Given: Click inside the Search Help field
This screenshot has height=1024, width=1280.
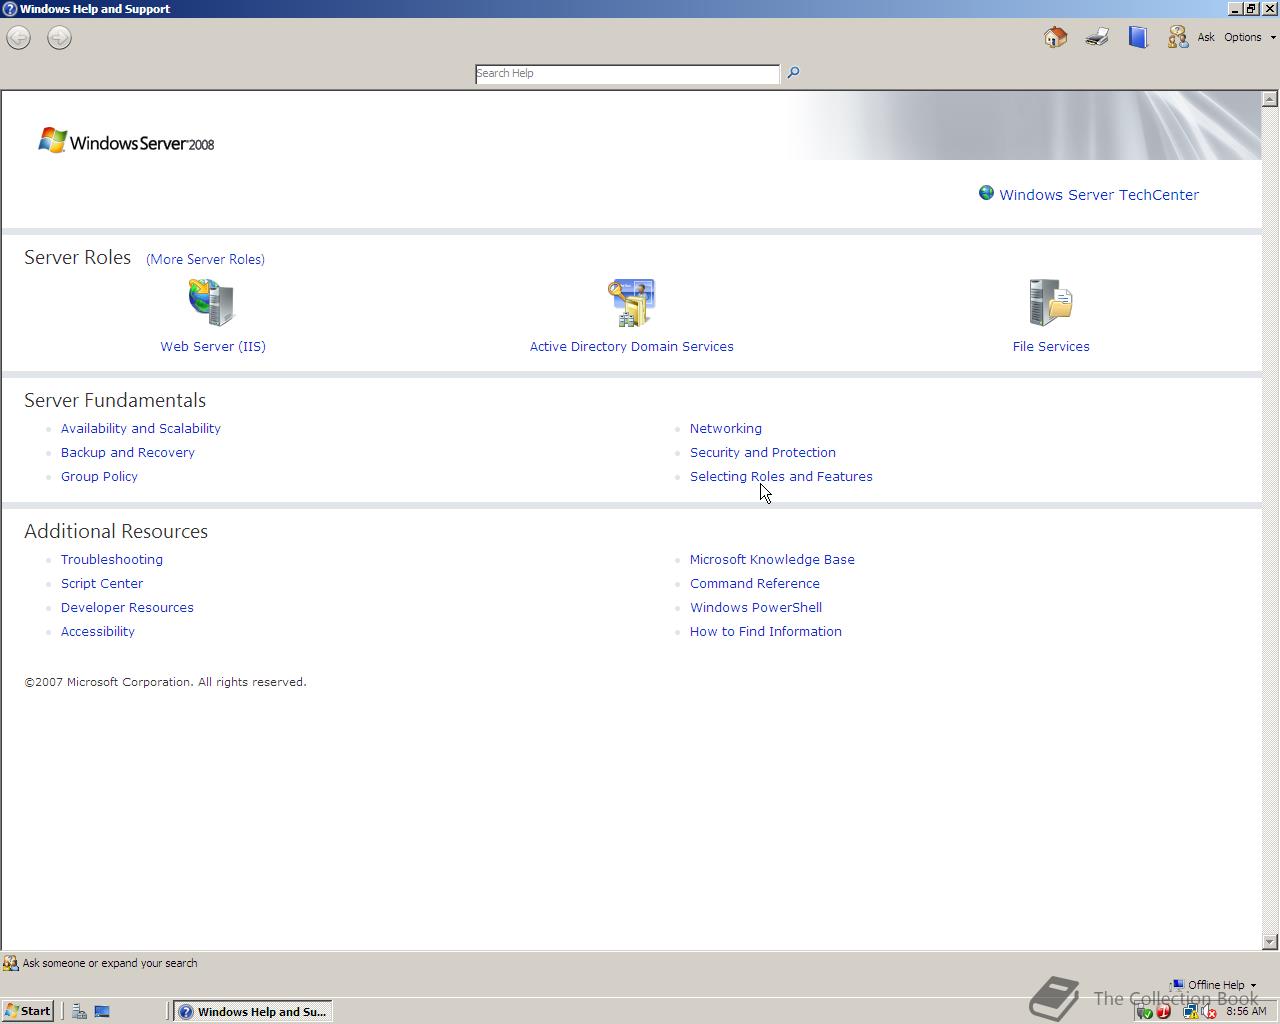Looking at the screenshot, I should pyautogui.click(x=627, y=73).
